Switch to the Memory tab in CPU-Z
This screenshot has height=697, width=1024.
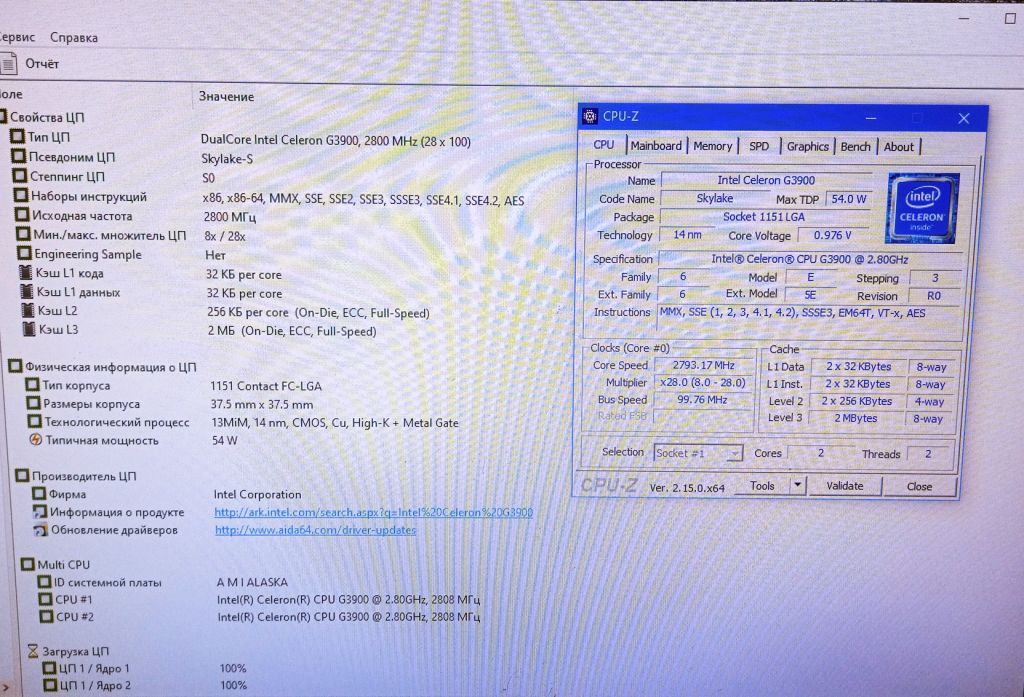tap(712, 146)
